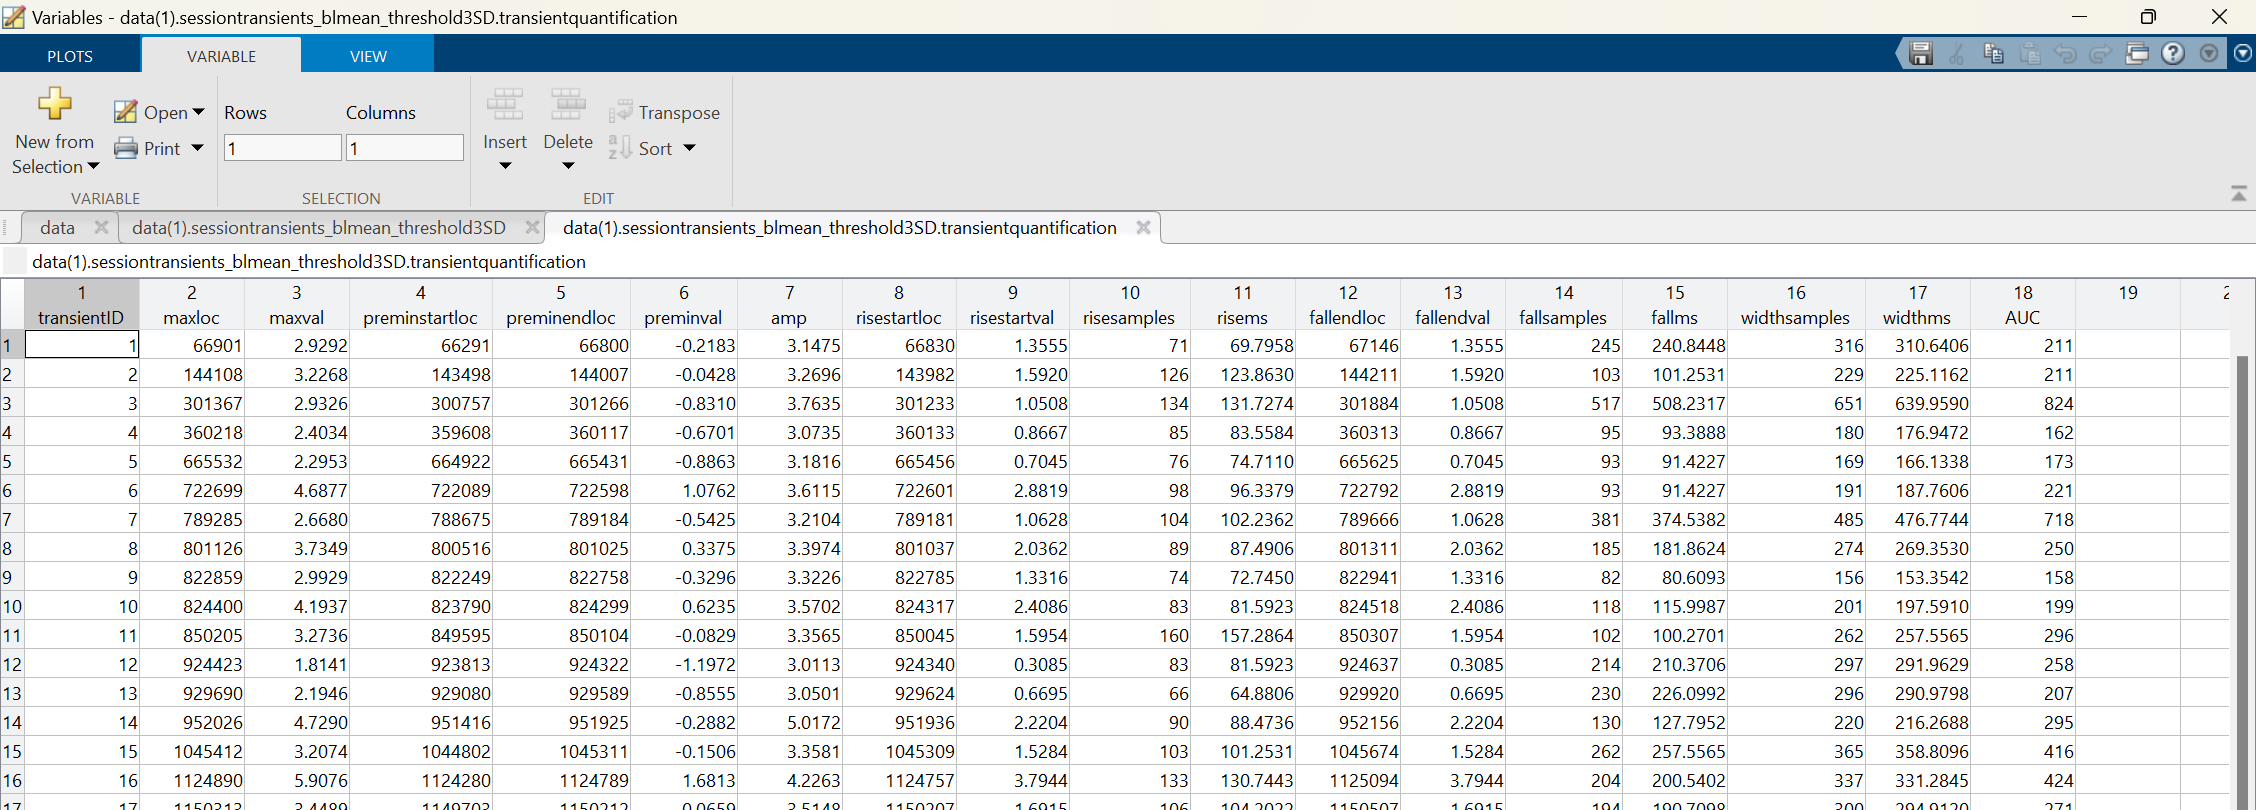
Task: Click the cell with value 4.6877
Action: 297,491
